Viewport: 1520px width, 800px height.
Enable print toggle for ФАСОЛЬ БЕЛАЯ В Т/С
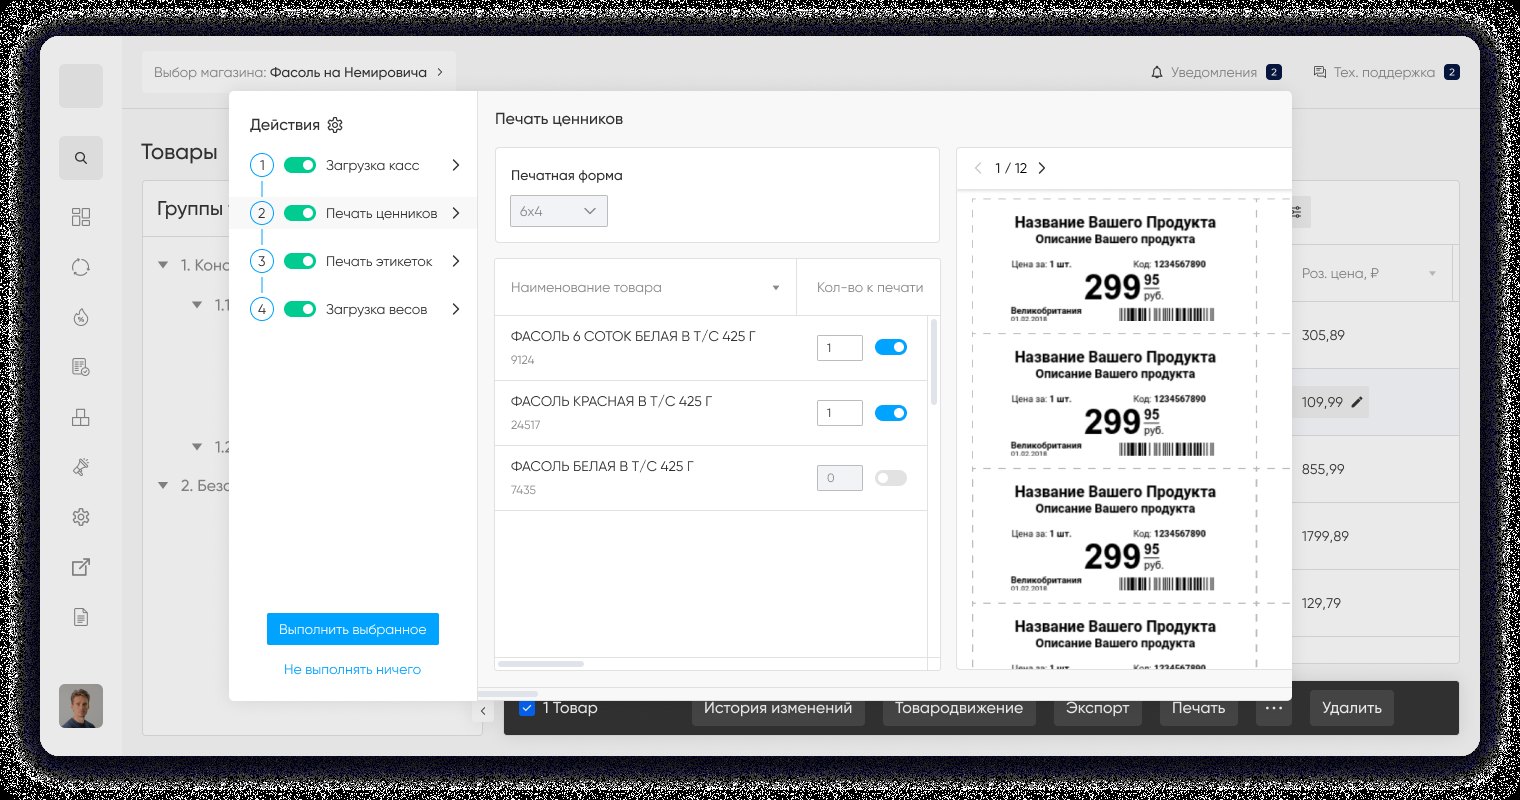(891, 478)
